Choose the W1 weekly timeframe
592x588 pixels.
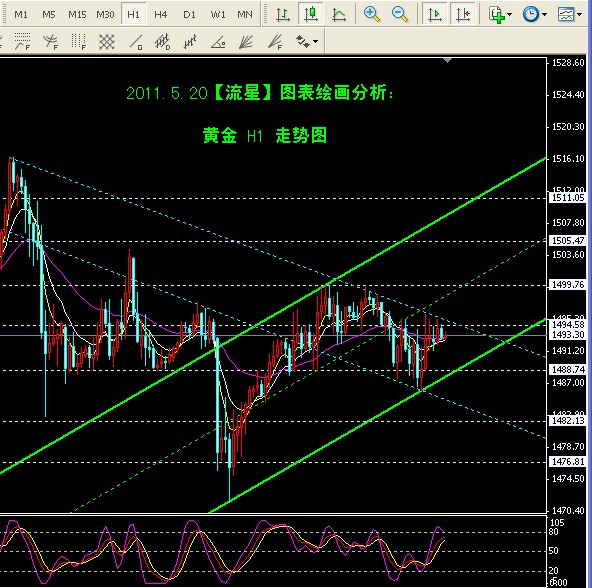(217, 14)
